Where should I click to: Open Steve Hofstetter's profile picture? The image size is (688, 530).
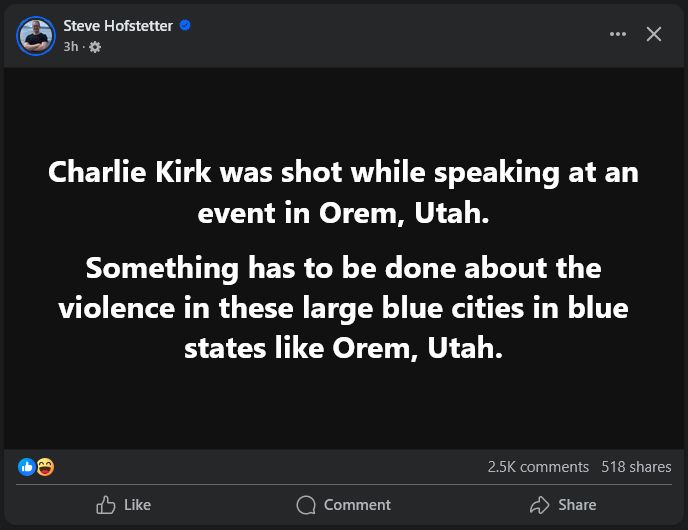36,35
